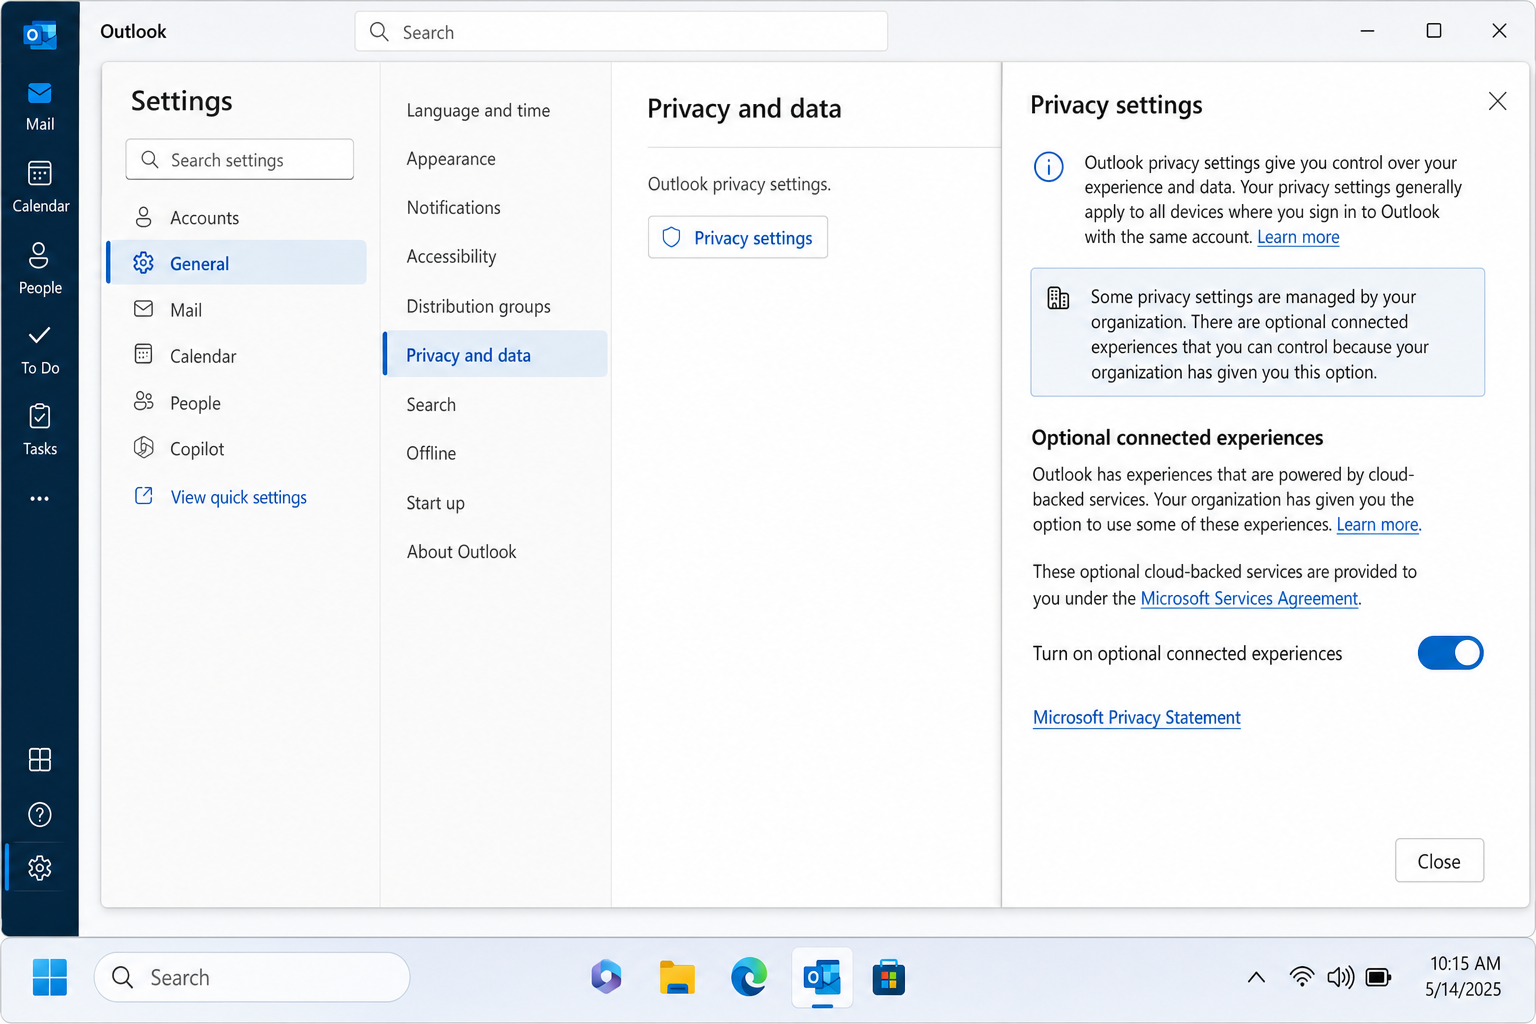Open Microsoft Privacy Statement link

pos(1136,717)
